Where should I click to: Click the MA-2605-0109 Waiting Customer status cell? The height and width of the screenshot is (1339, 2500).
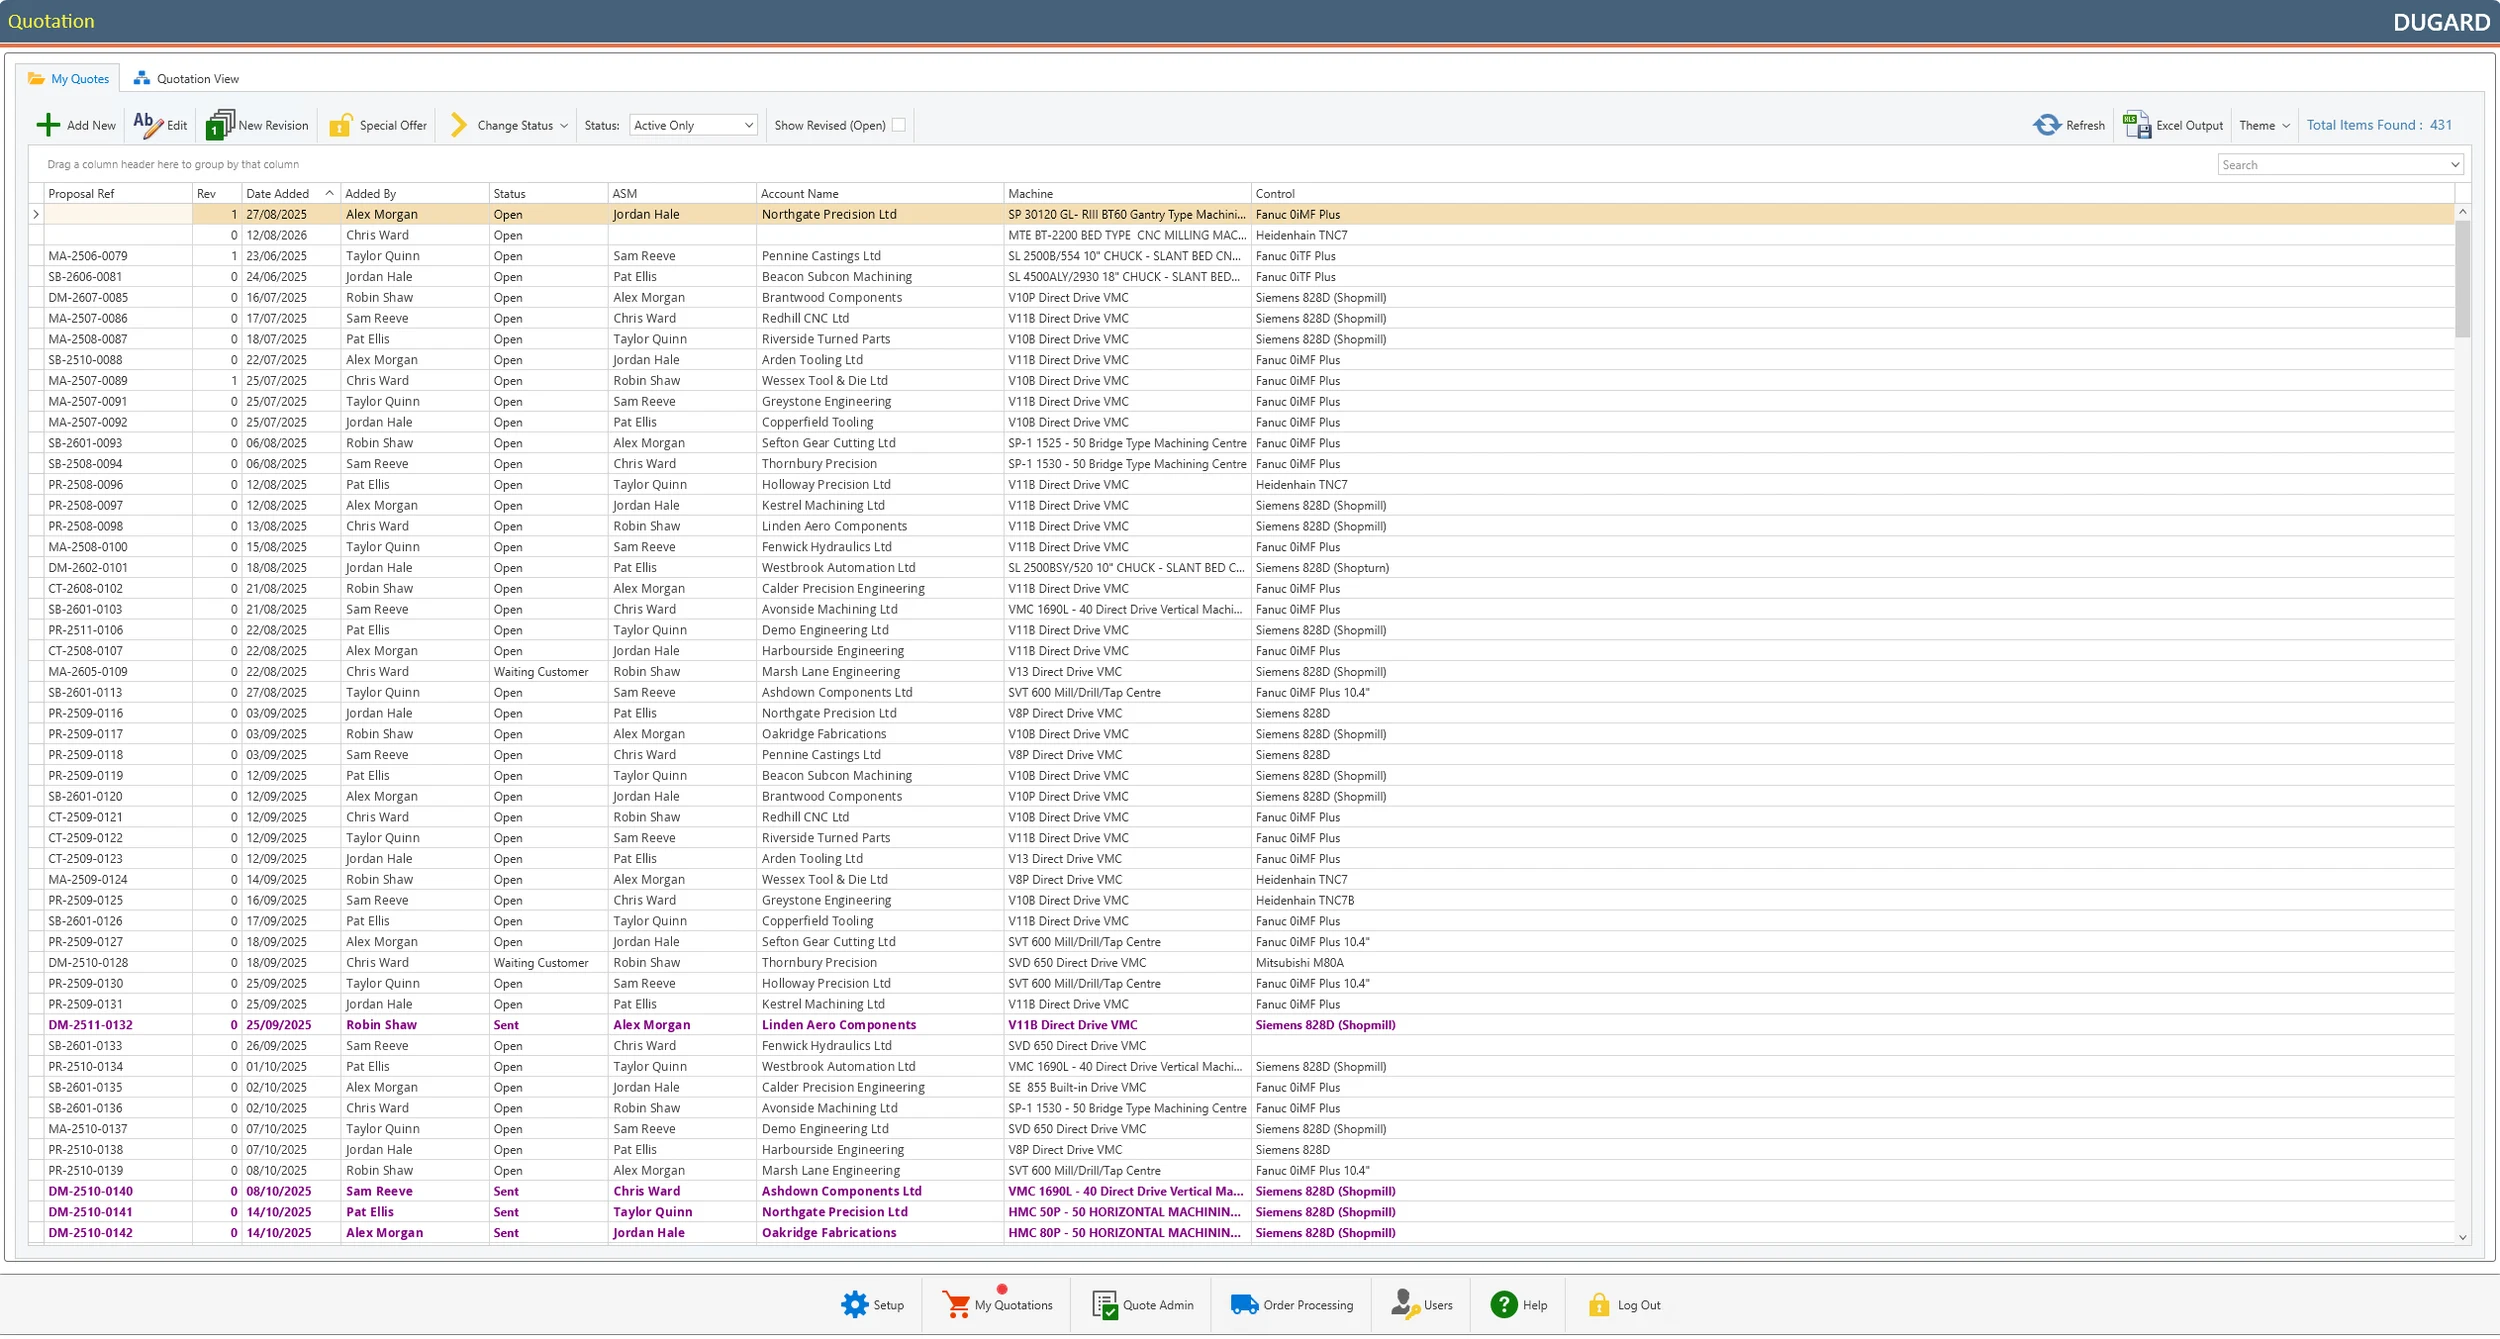tap(548, 672)
